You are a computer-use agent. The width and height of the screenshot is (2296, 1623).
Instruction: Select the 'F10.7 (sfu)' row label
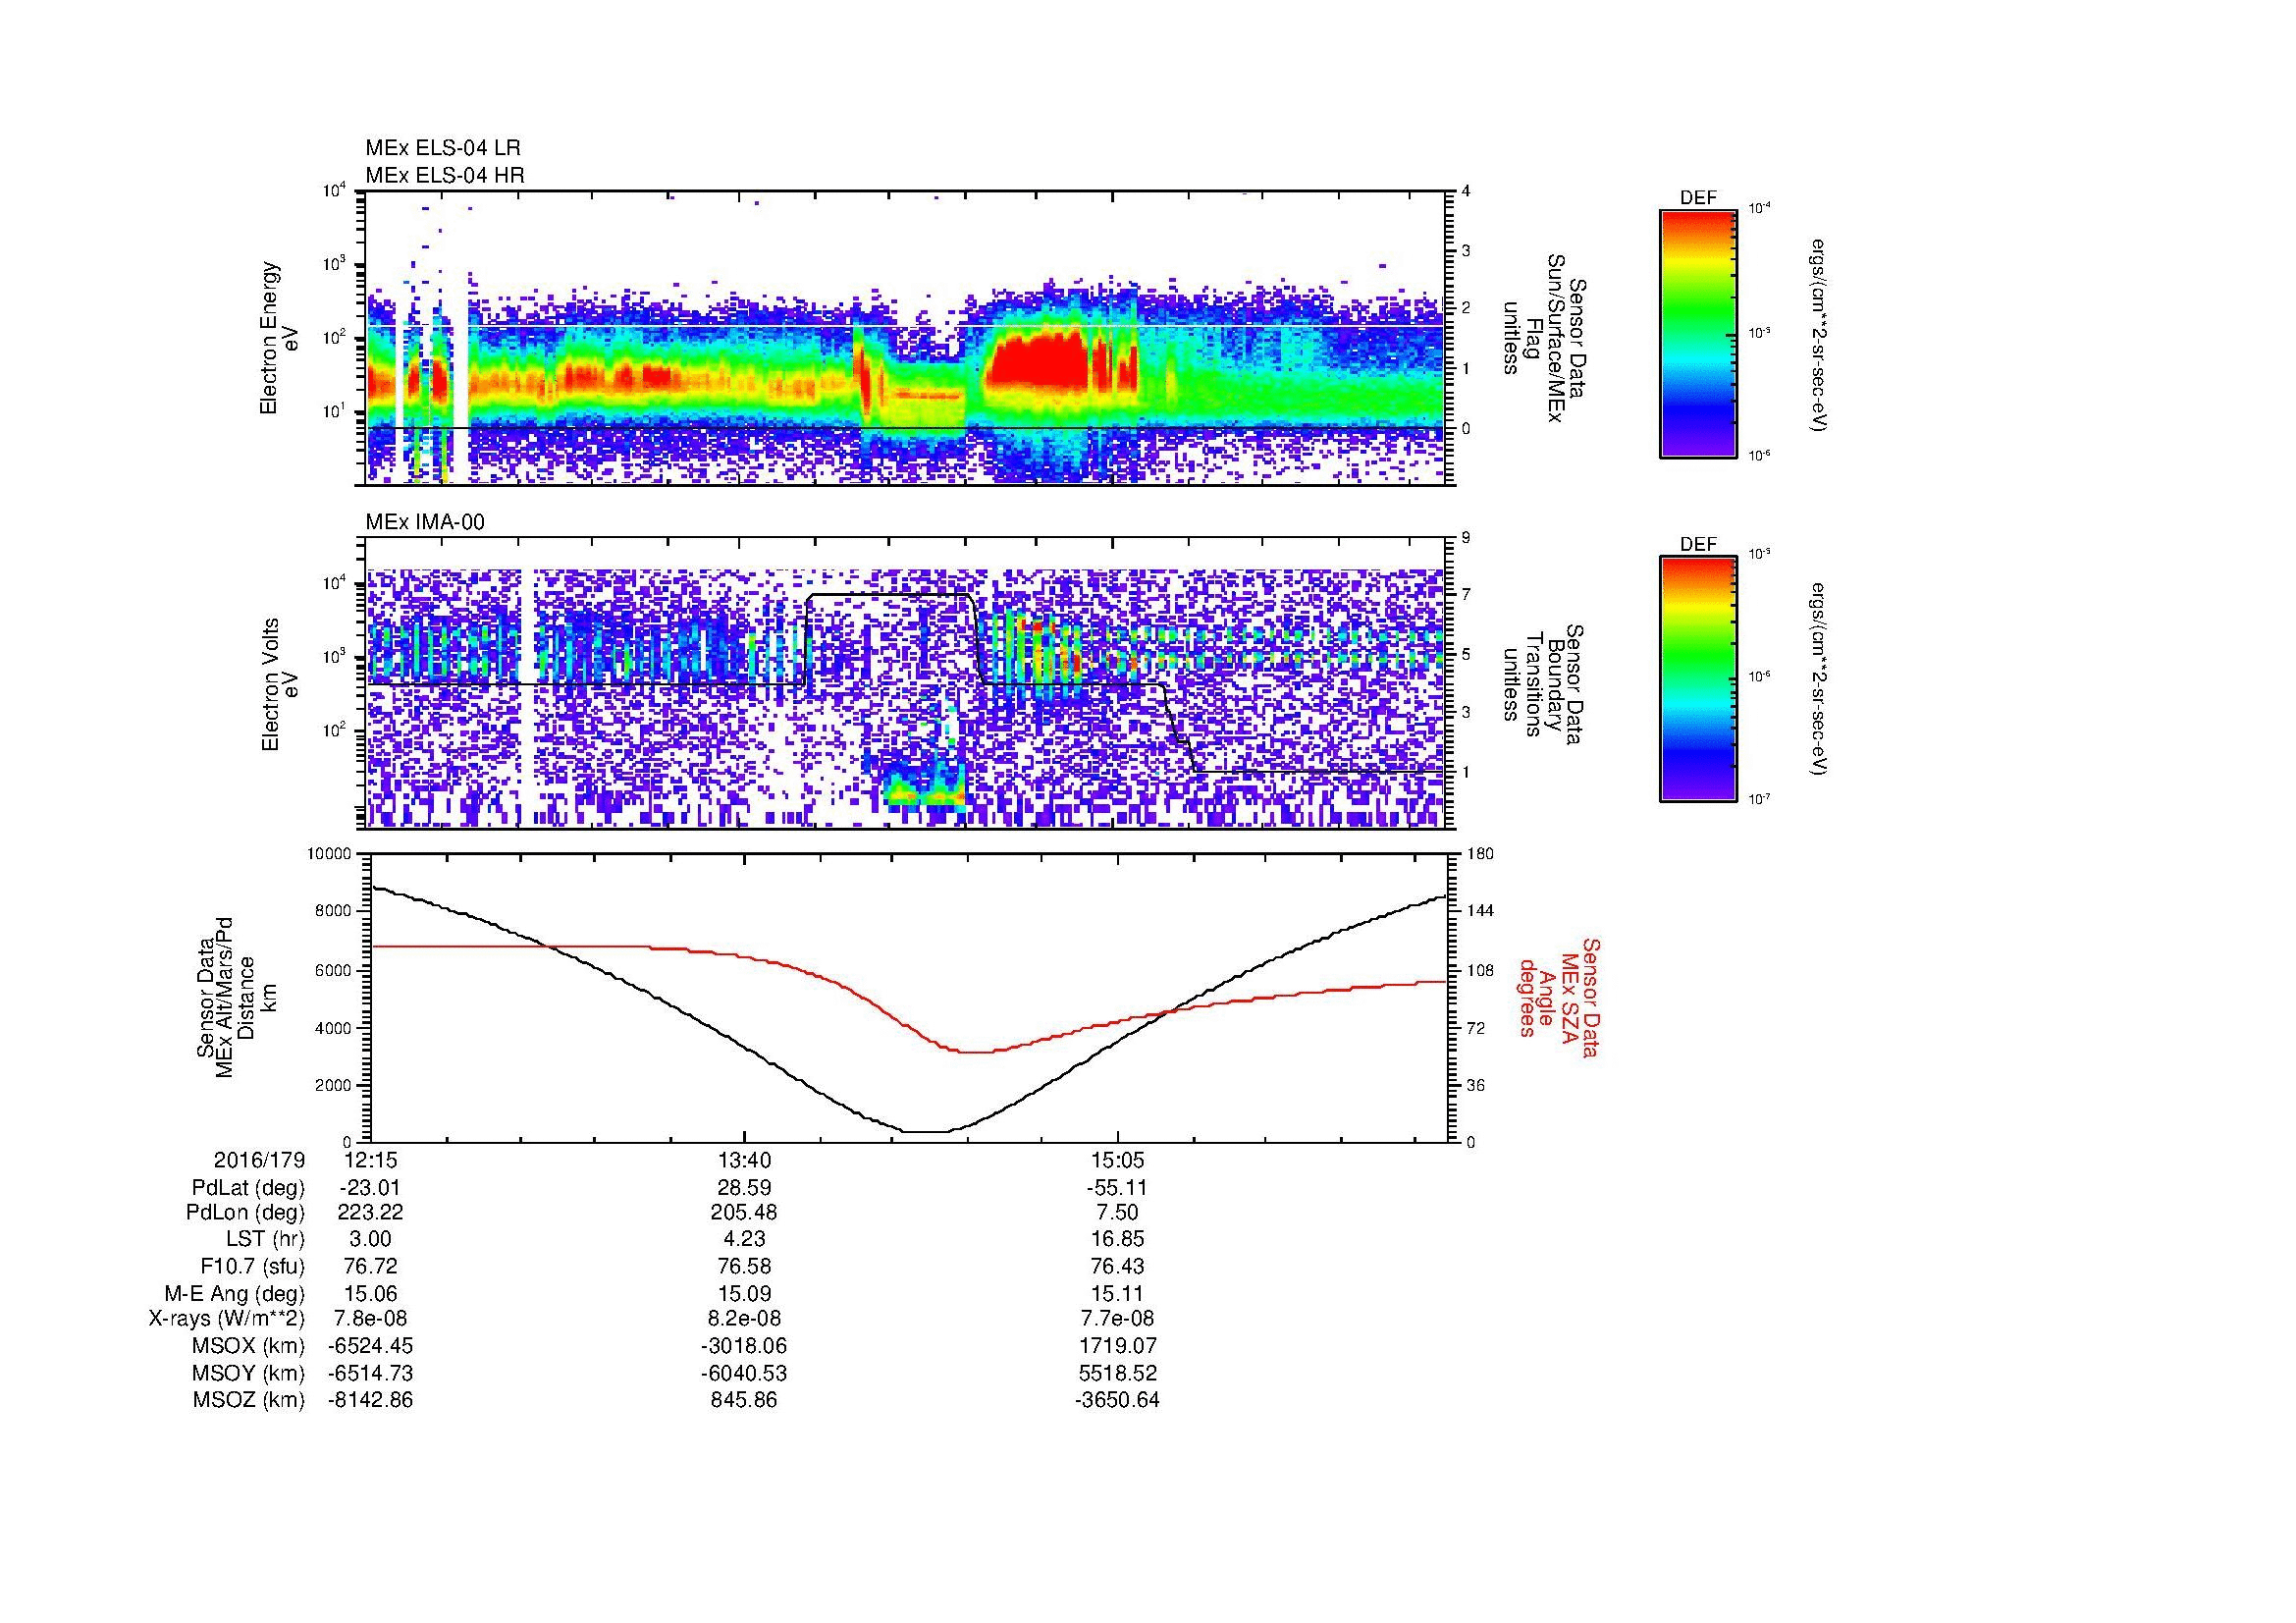coord(252,1266)
